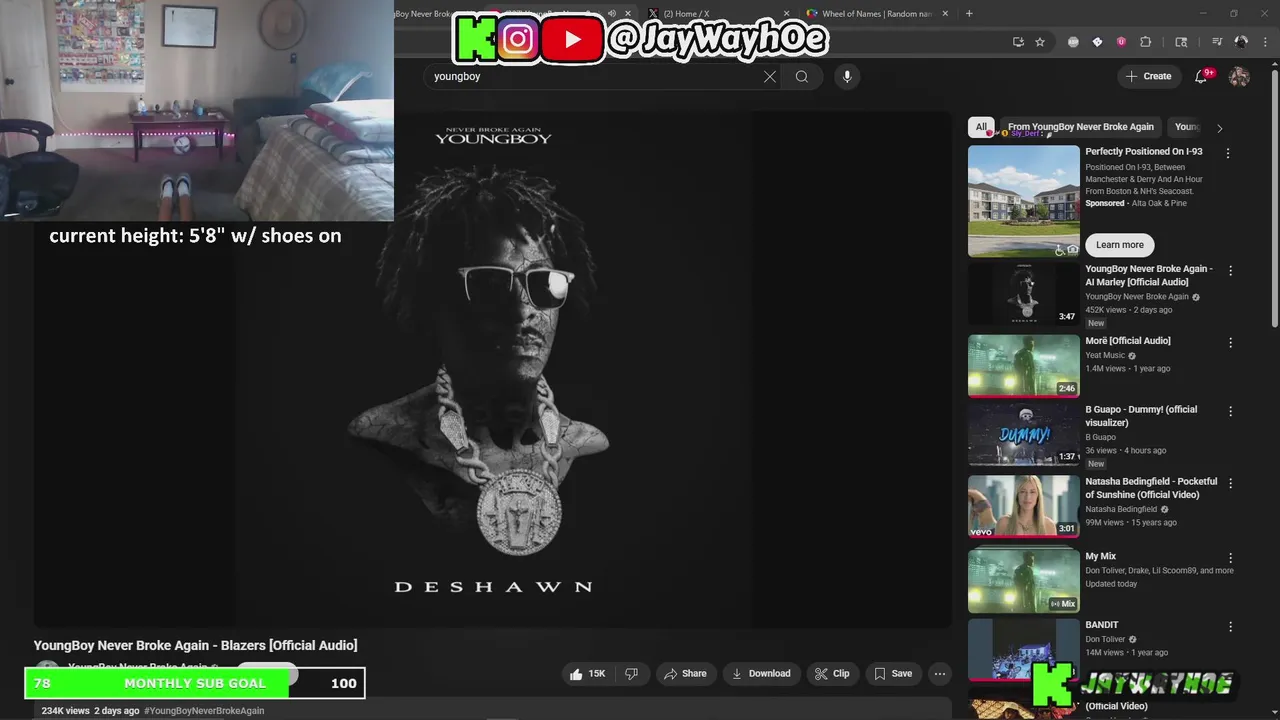Click the BANDIT video title
1280x720 pixels.
[1102, 625]
